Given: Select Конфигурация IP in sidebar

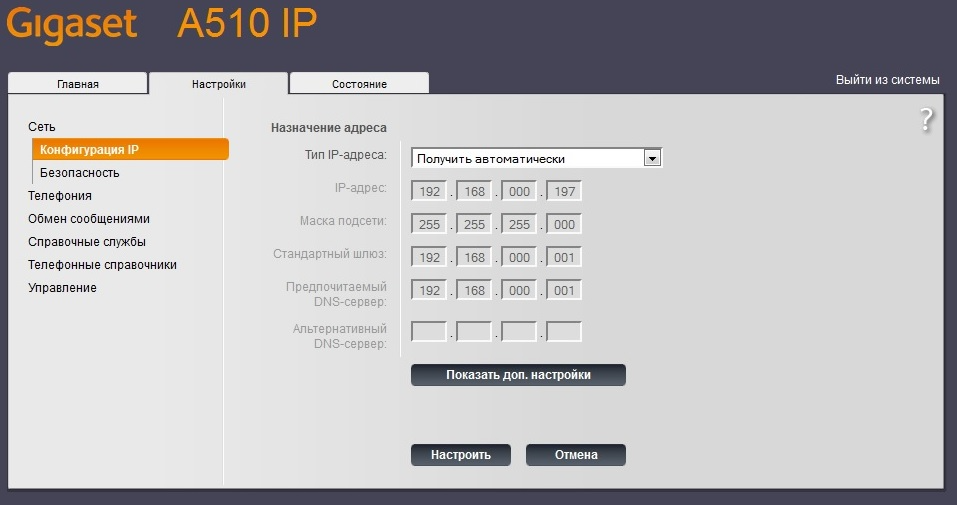Looking at the screenshot, I should tap(131, 150).
